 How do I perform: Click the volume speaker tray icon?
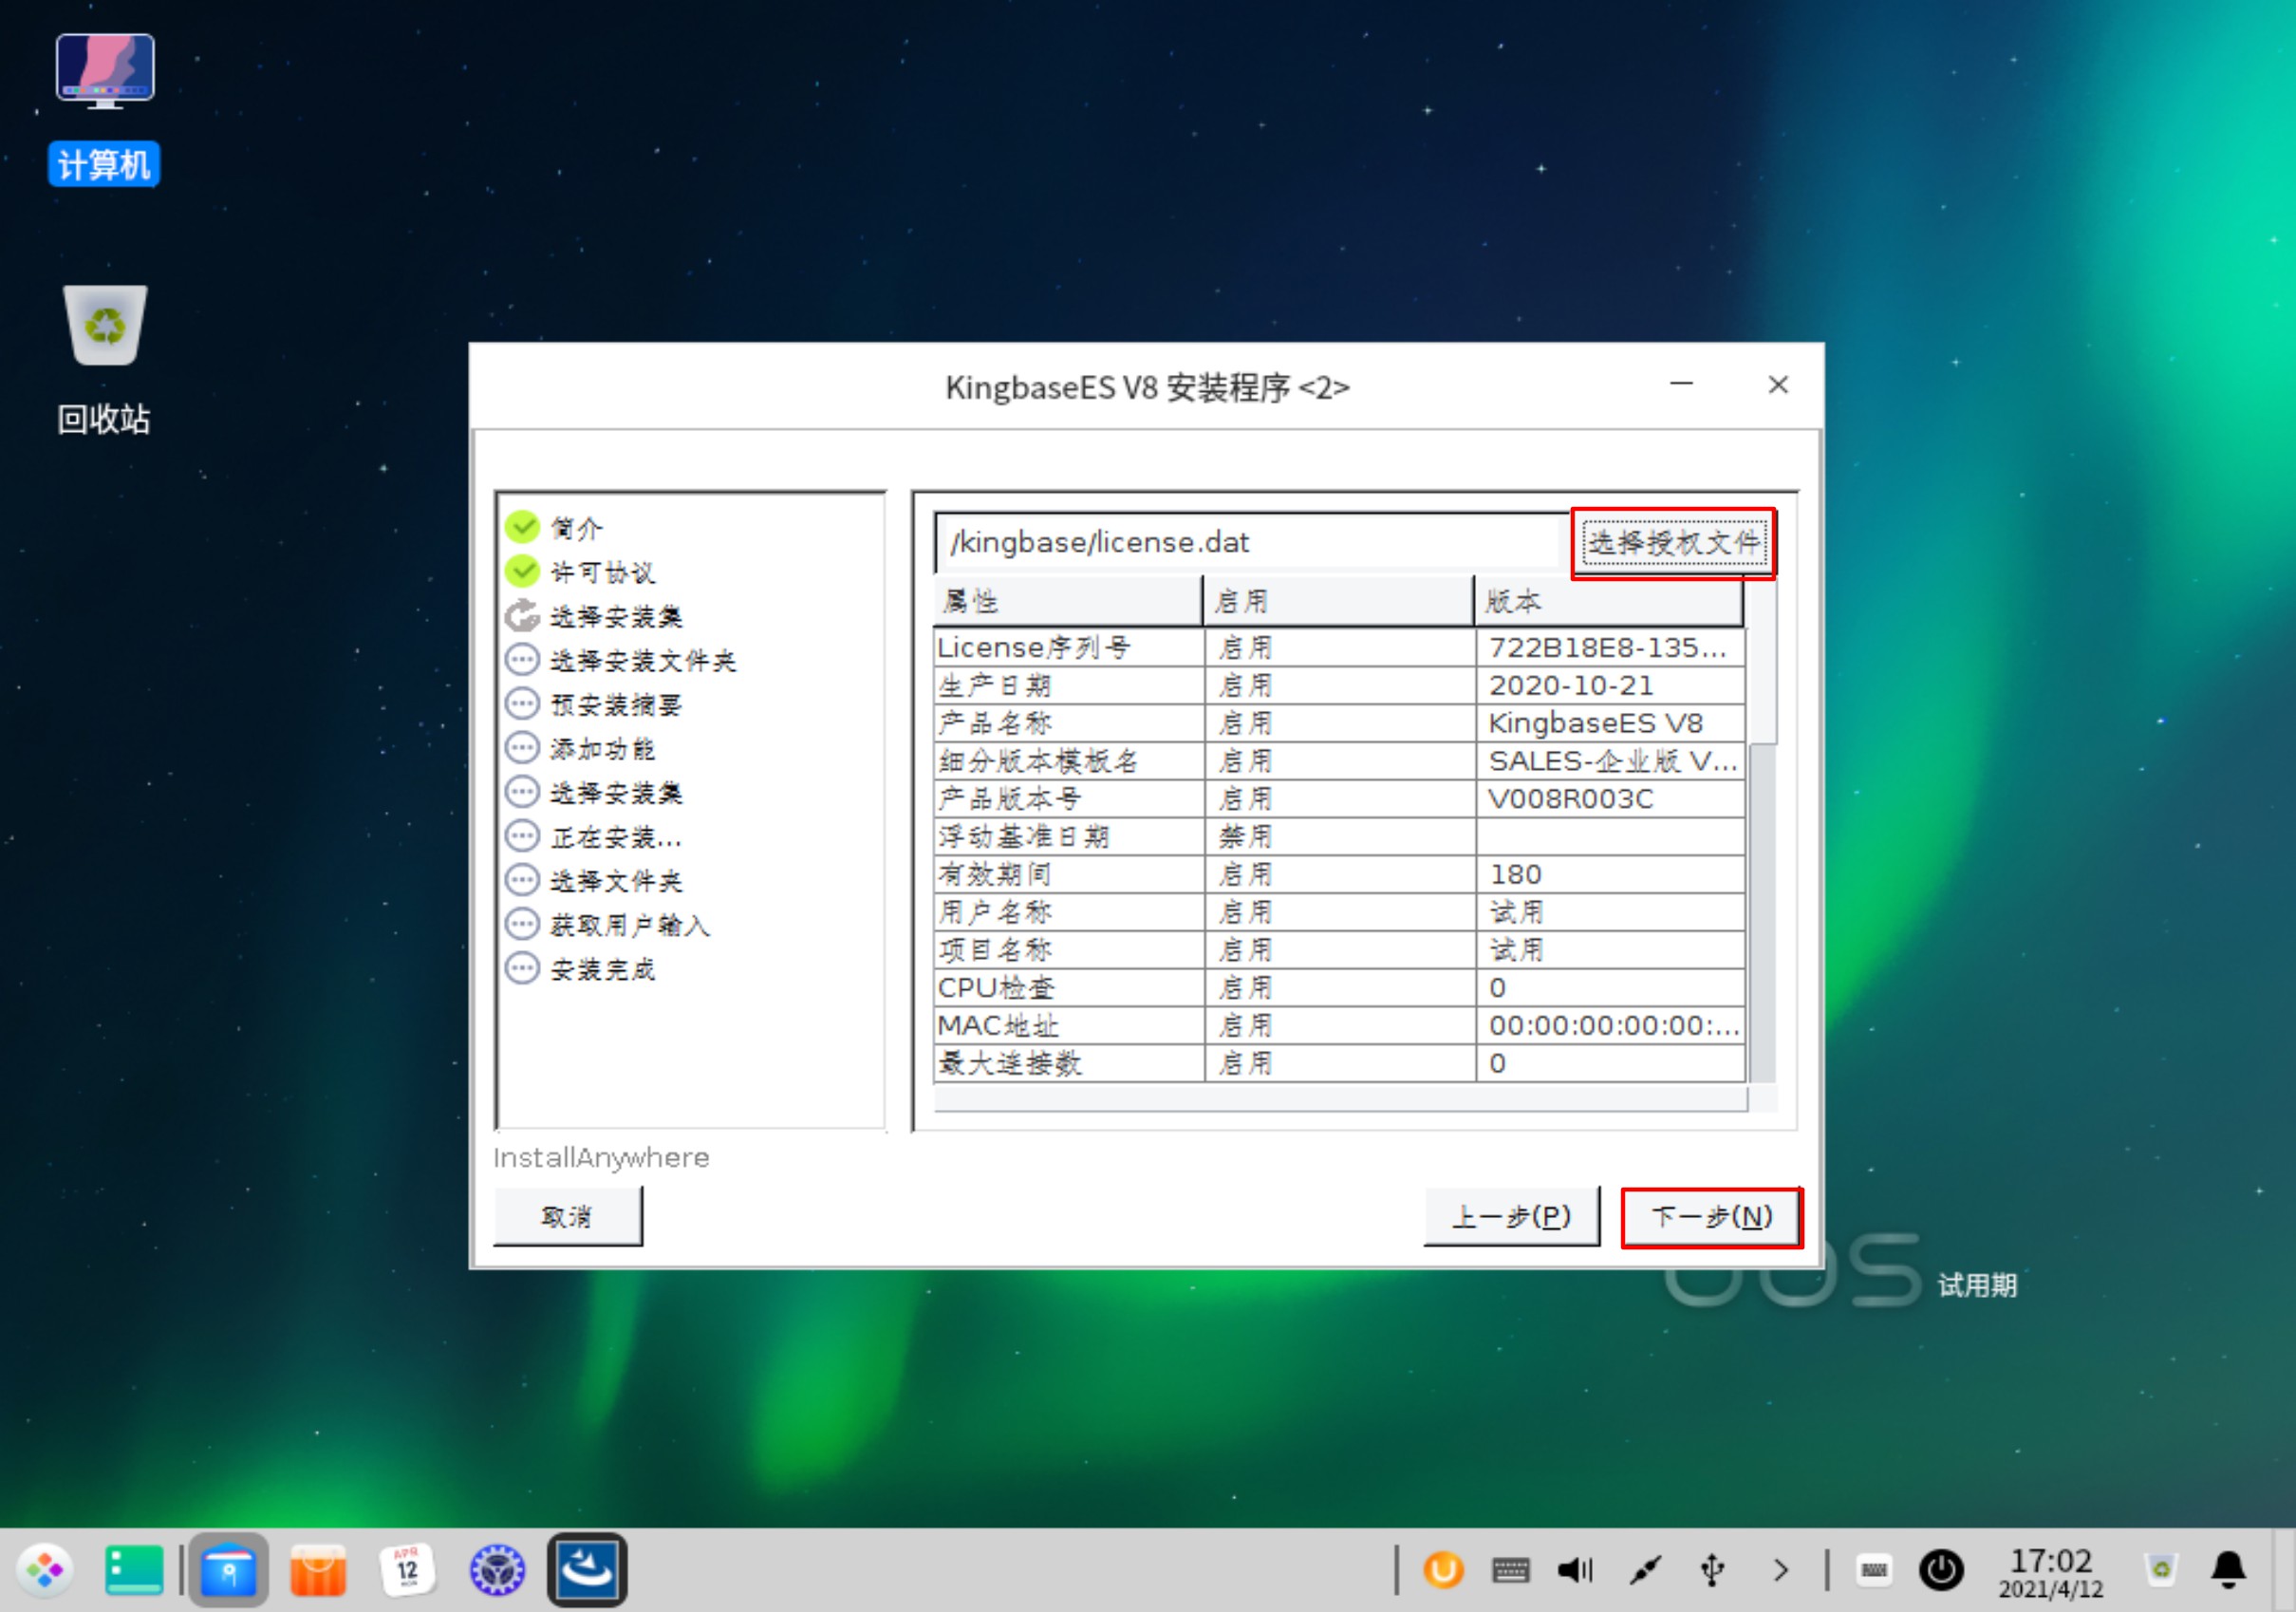tap(1575, 1570)
